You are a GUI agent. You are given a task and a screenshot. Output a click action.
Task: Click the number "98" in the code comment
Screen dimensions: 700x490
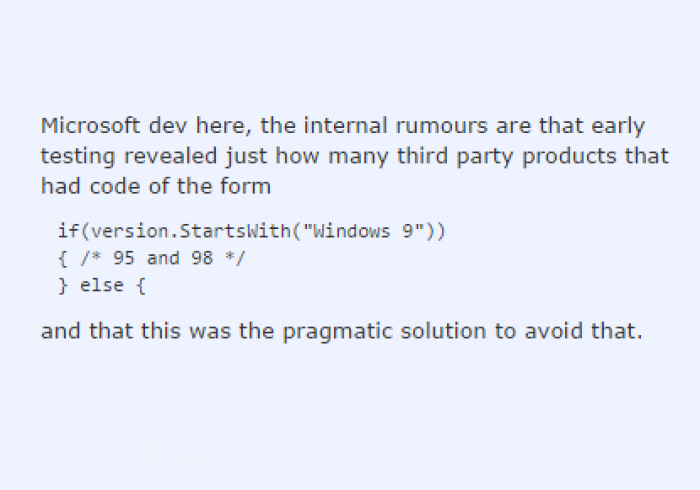(x=202, y=258)
